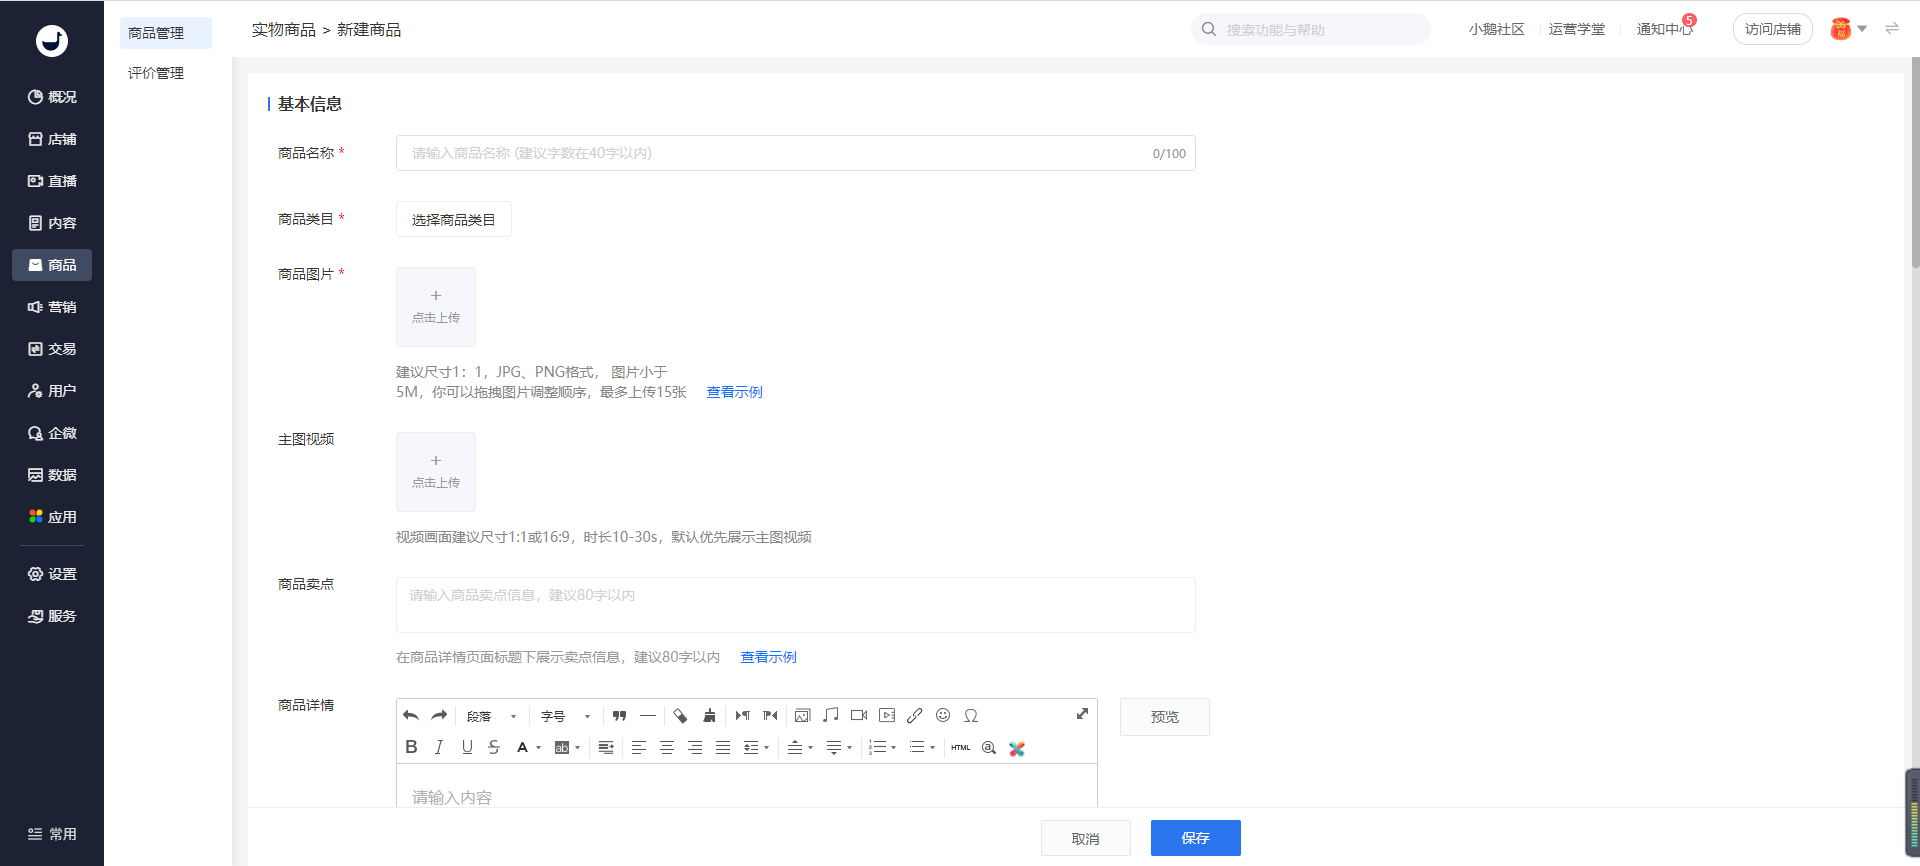The height and width of the screenshot is (866, 1920).
Task: Insert a hyperlink with the link icon
Action: point(915,716)
